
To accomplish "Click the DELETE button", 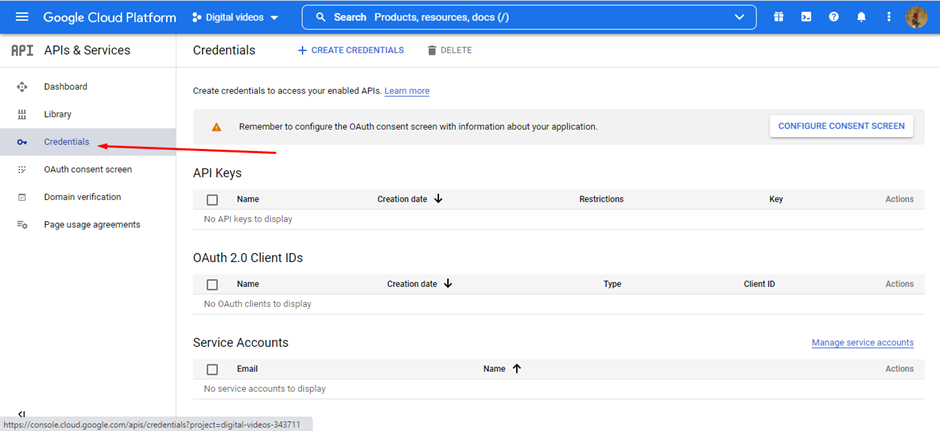I will [450, 50].
